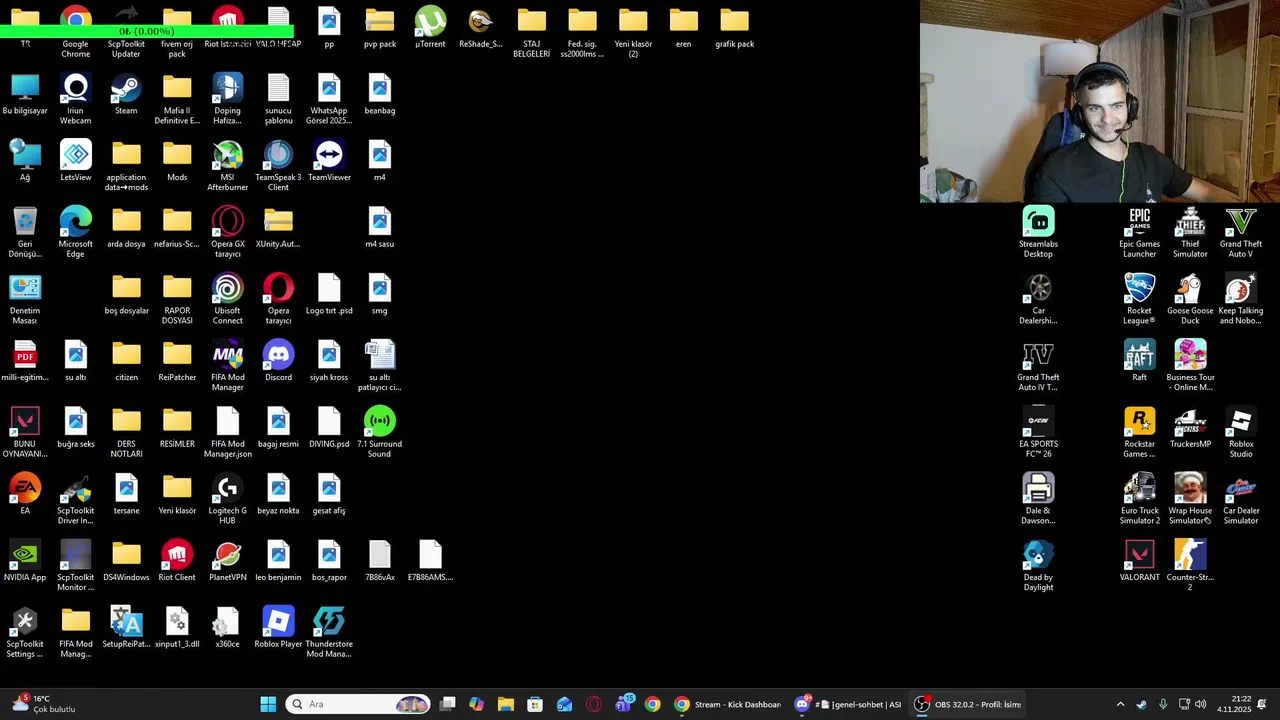This screenshot has height=720, width=1280.
Task: Launch Grand Theft Auto V
Action: click(x=1240, y=232)
